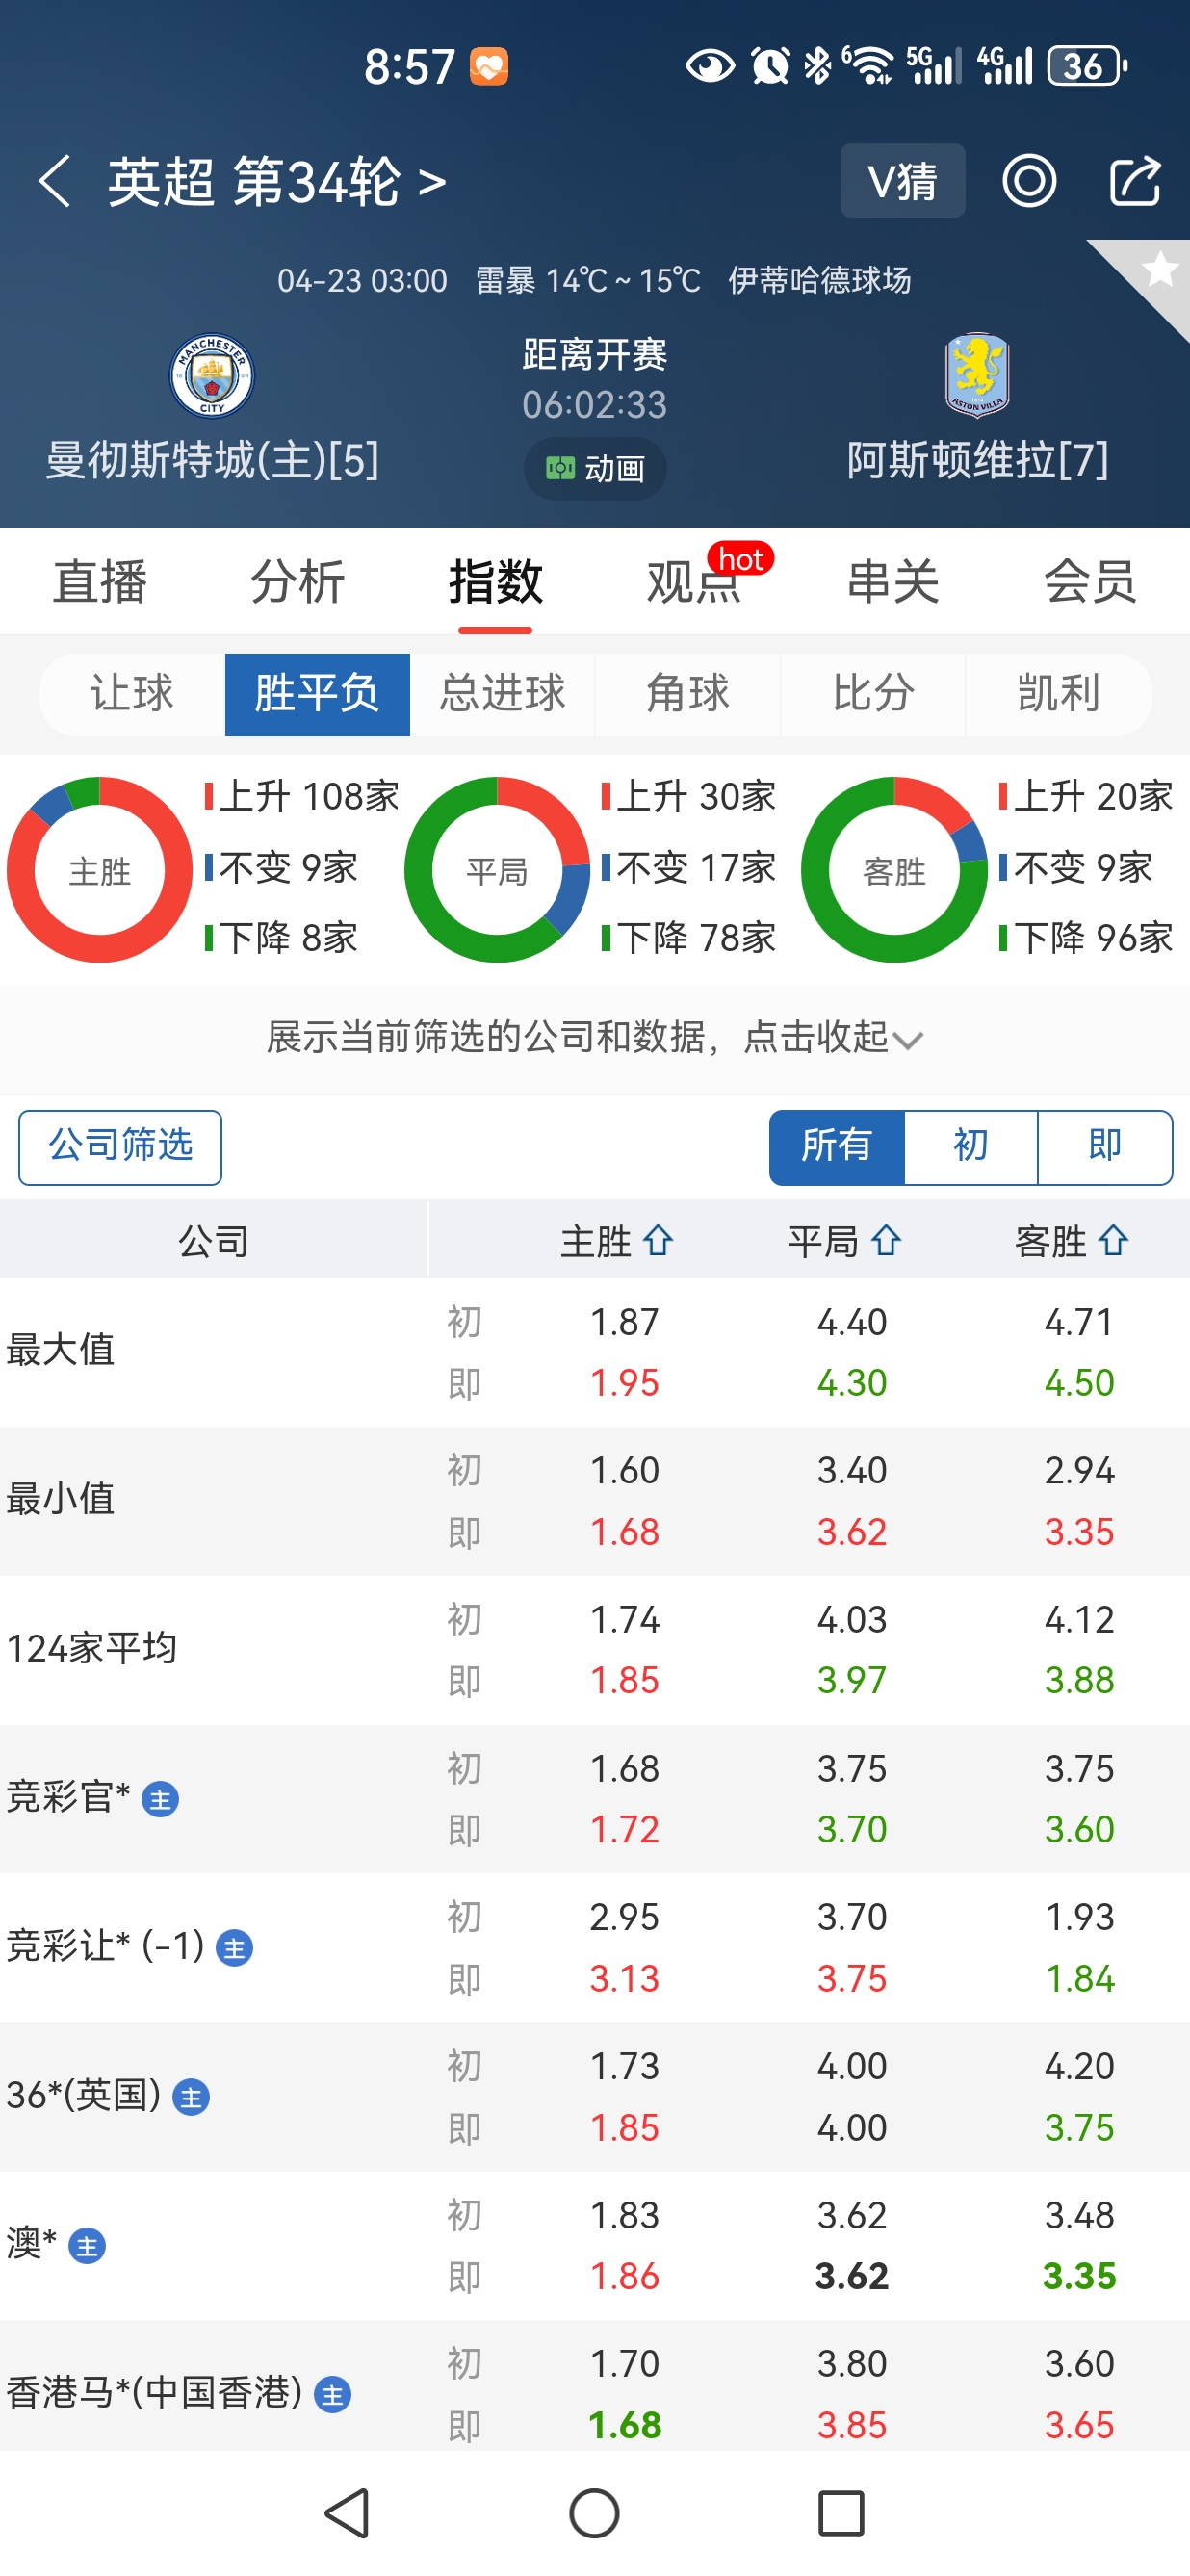
Task: Switch to 分析 tab
Action: 298,582
